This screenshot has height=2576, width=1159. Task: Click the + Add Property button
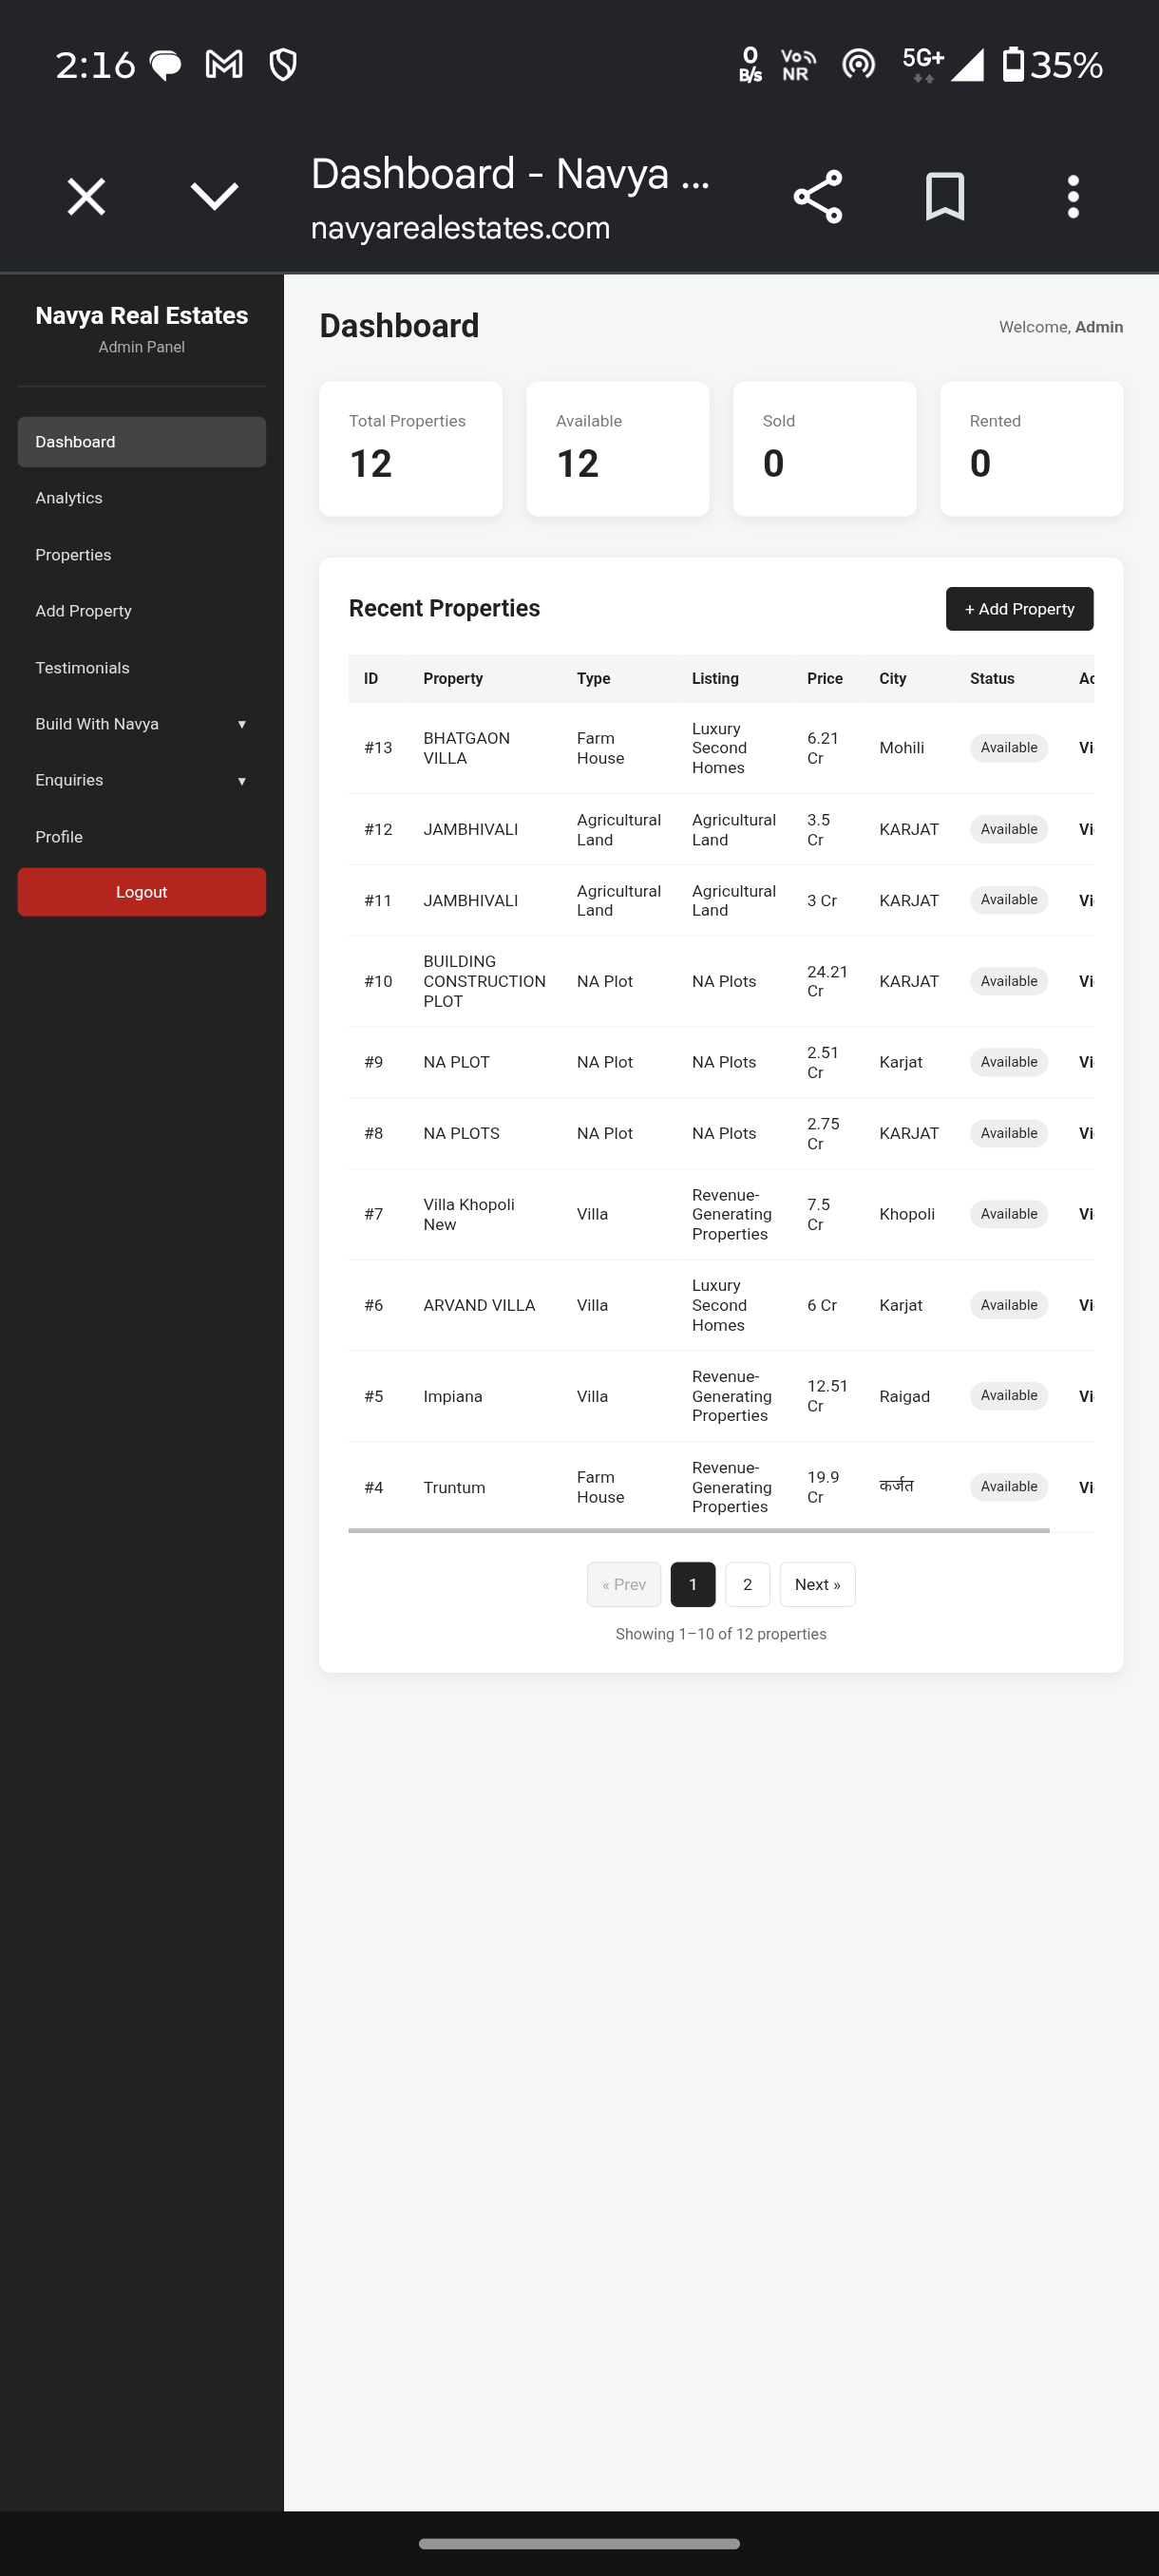pyautogui.click(x=1019, y=609)
